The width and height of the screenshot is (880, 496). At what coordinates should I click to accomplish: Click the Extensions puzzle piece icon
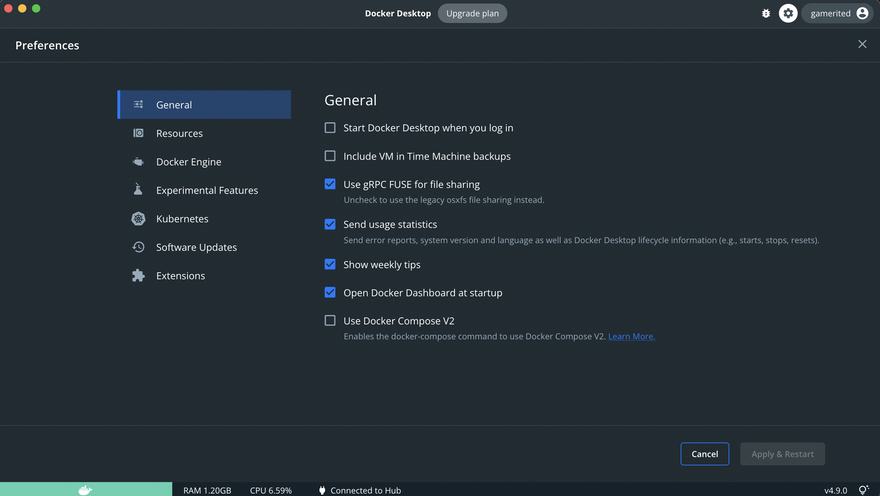(x=138, y=276)
